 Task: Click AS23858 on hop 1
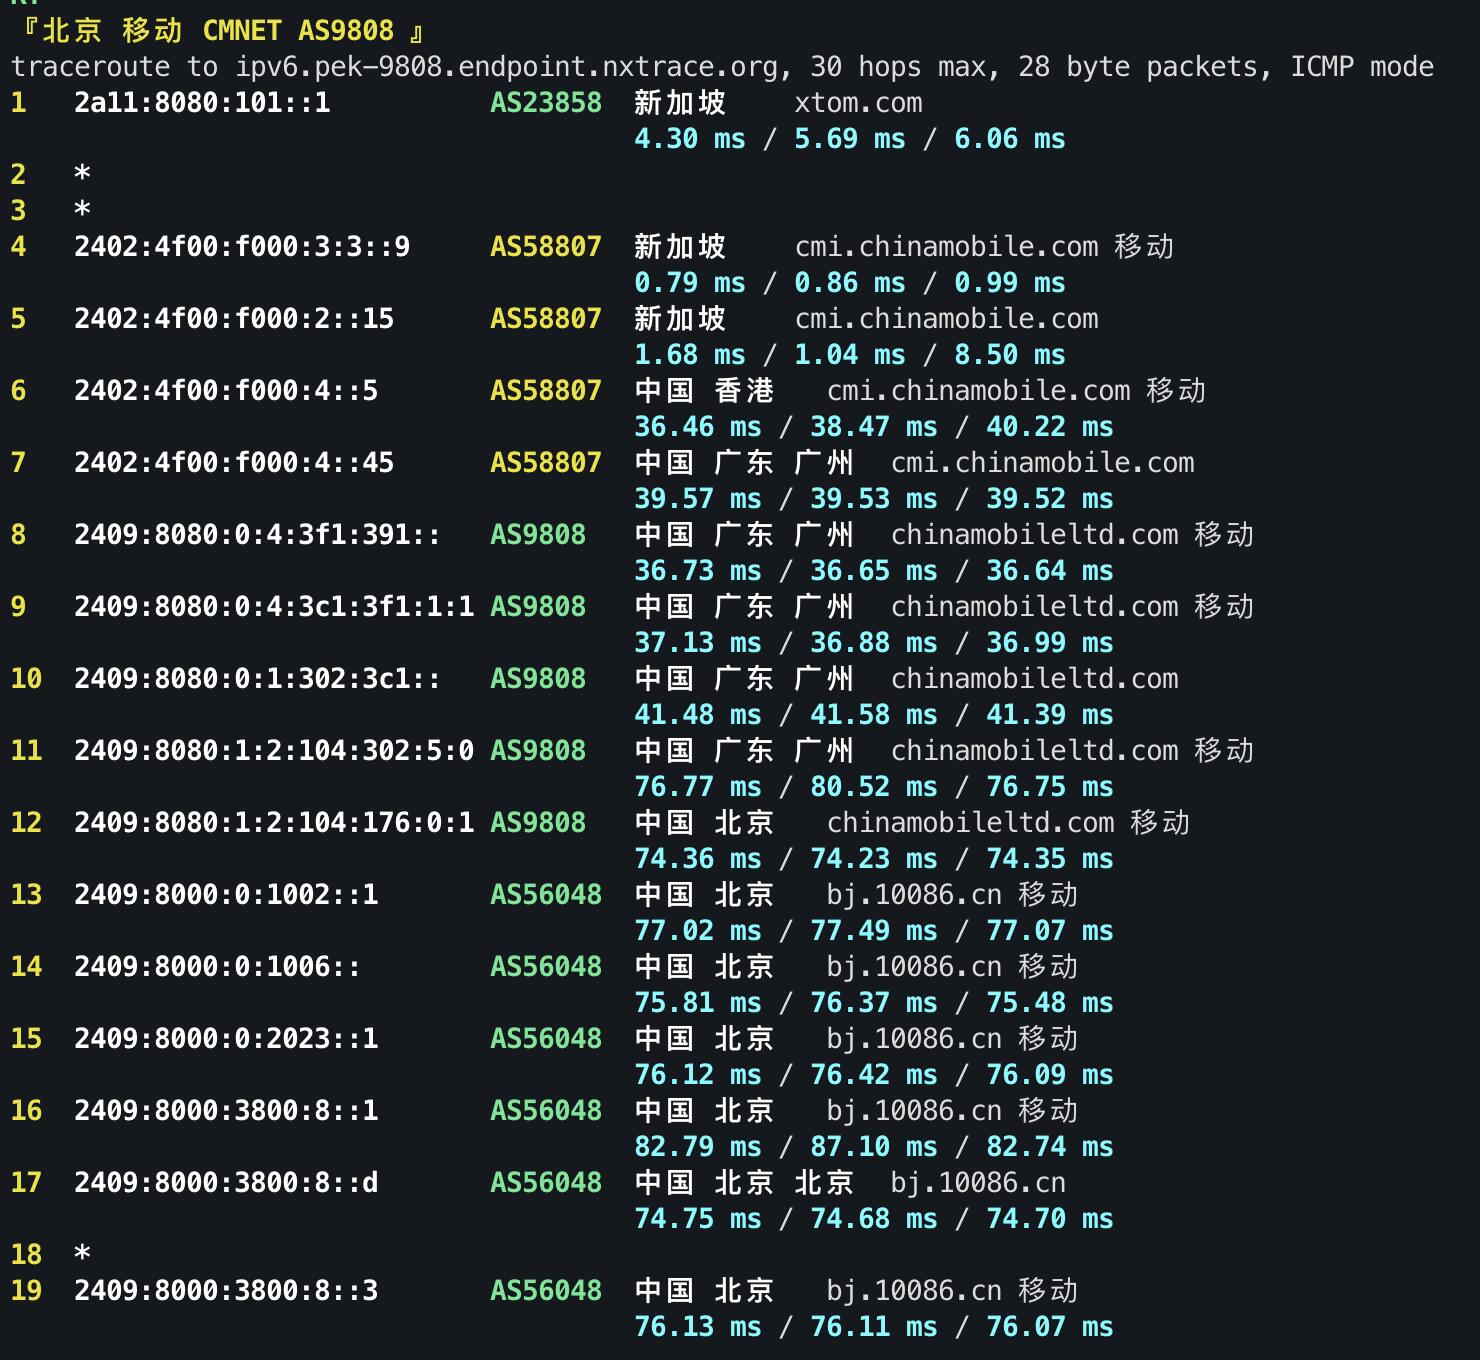(x=546, y=103)
